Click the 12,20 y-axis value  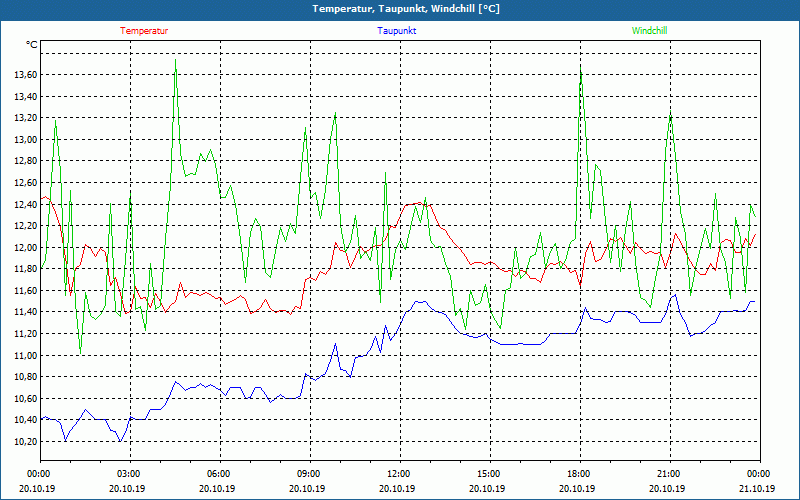click(26, 226)
